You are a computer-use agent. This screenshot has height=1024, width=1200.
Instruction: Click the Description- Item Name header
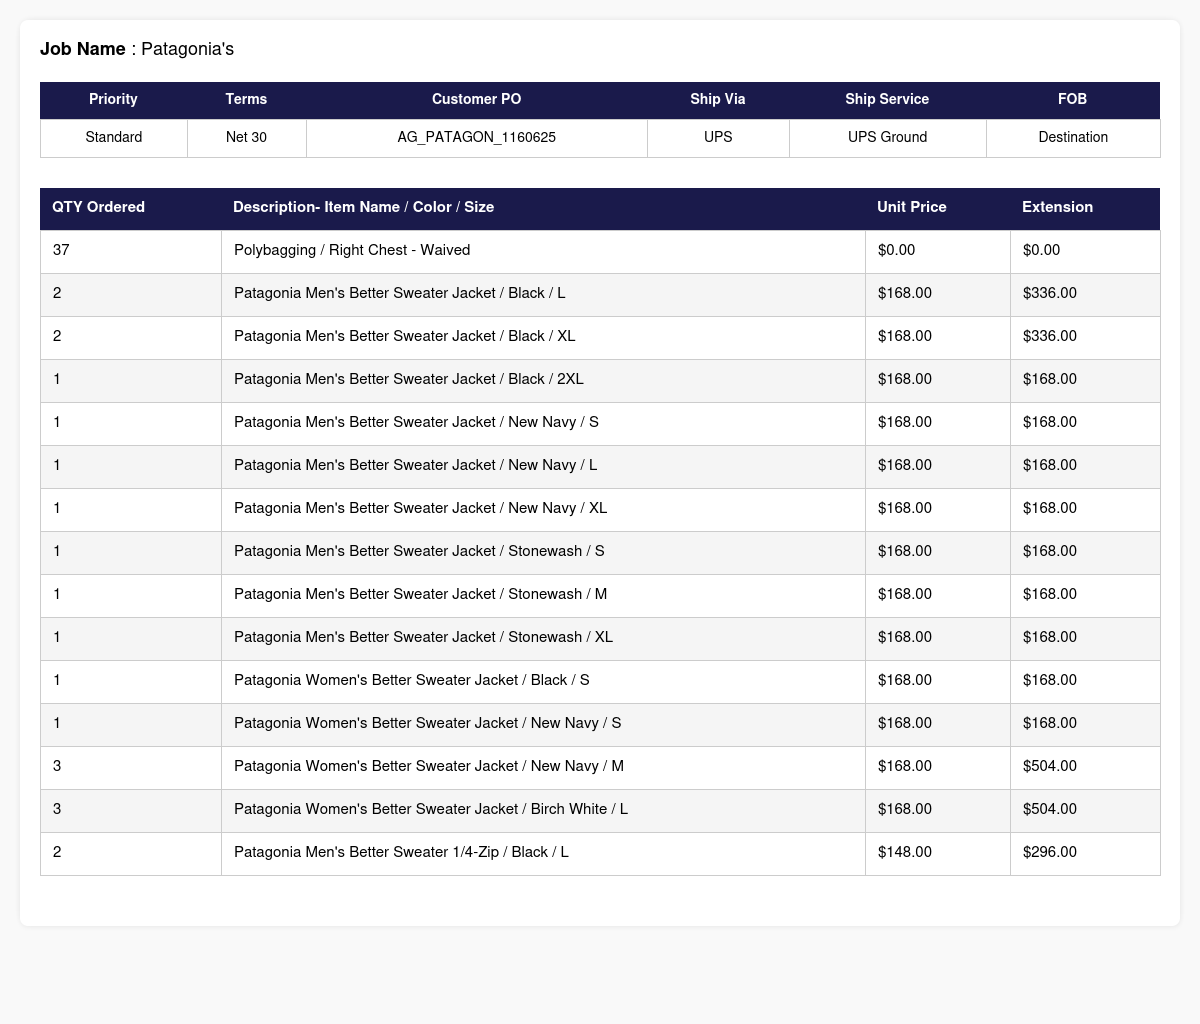[x=543, y=208]
